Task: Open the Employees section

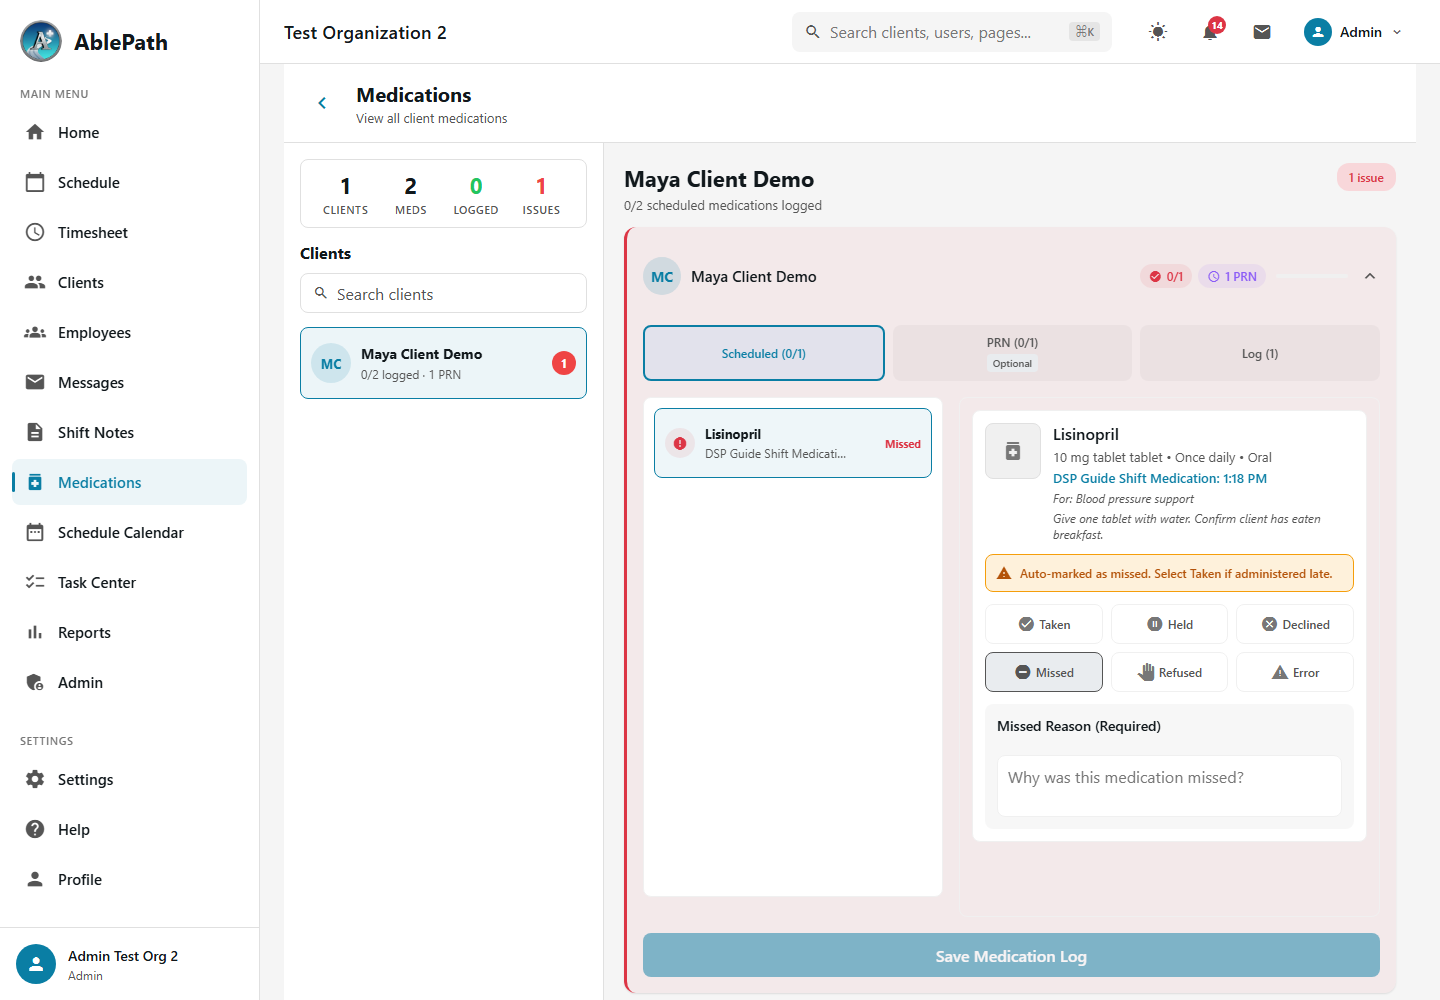Action: (x=129, y=332)
